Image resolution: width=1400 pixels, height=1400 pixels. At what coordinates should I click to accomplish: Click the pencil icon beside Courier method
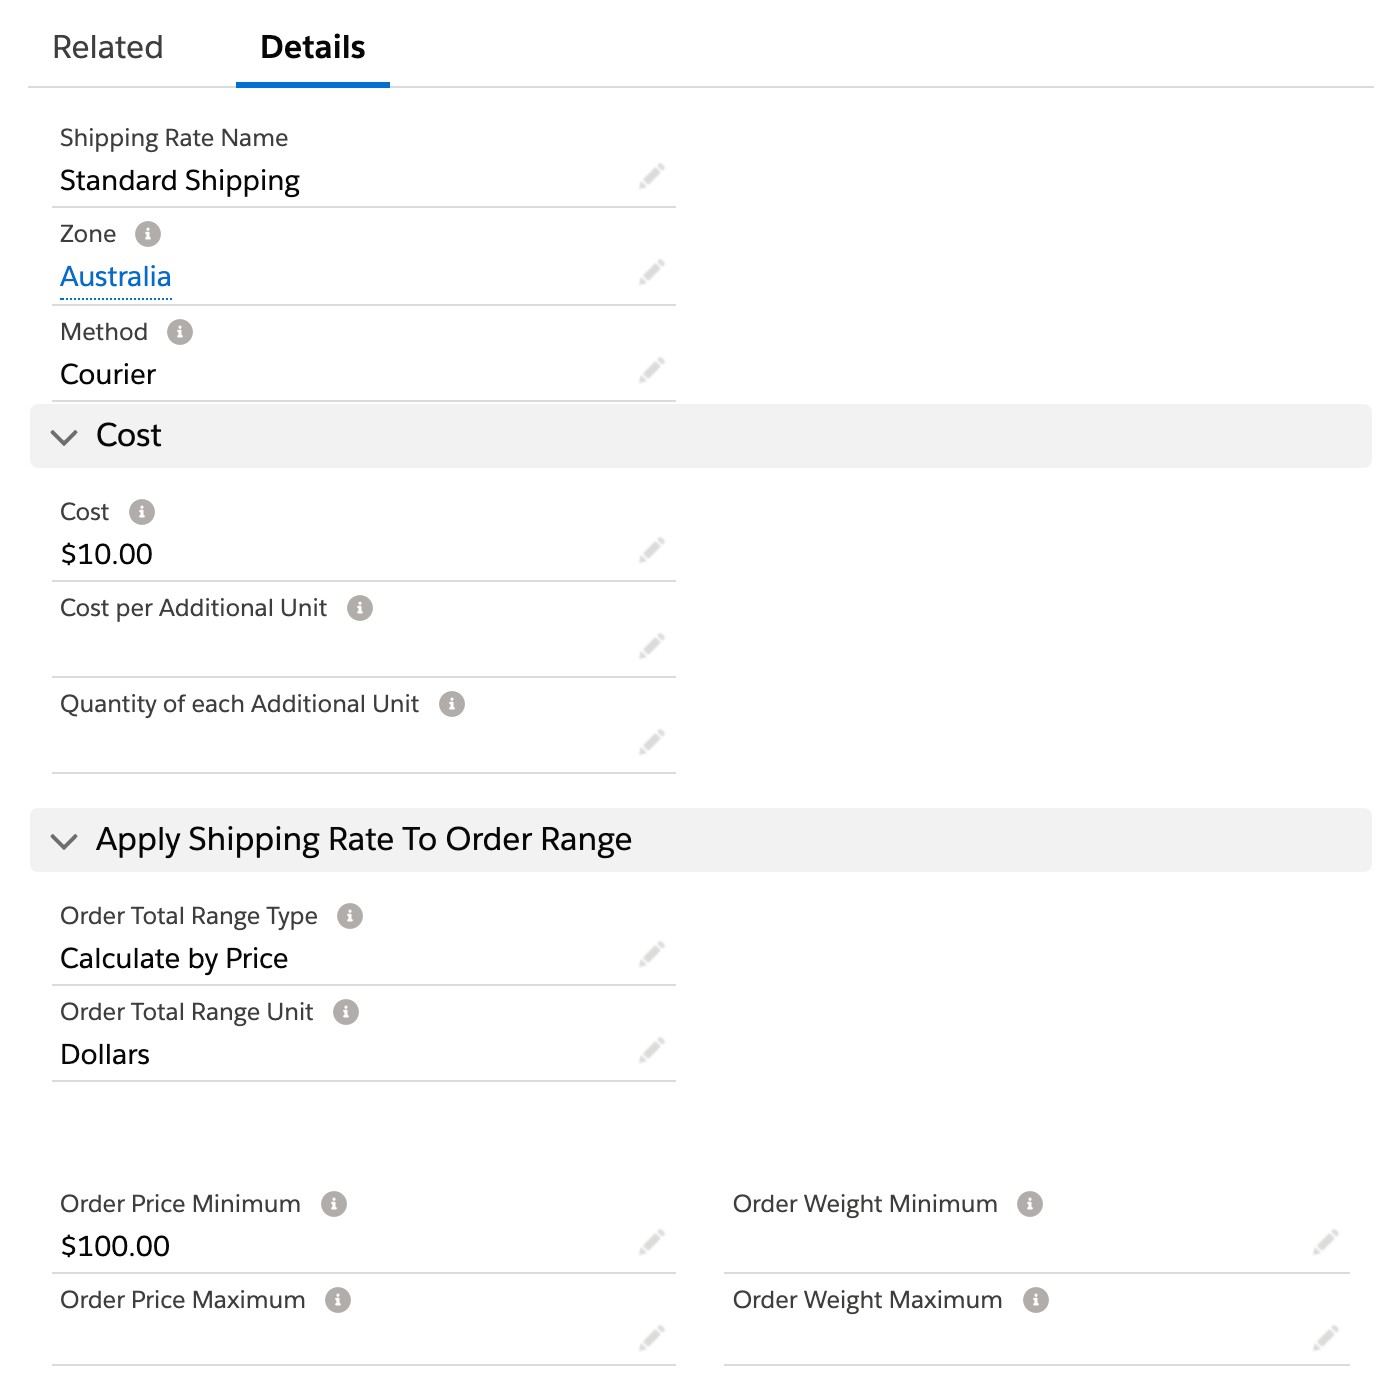(652, 370)
